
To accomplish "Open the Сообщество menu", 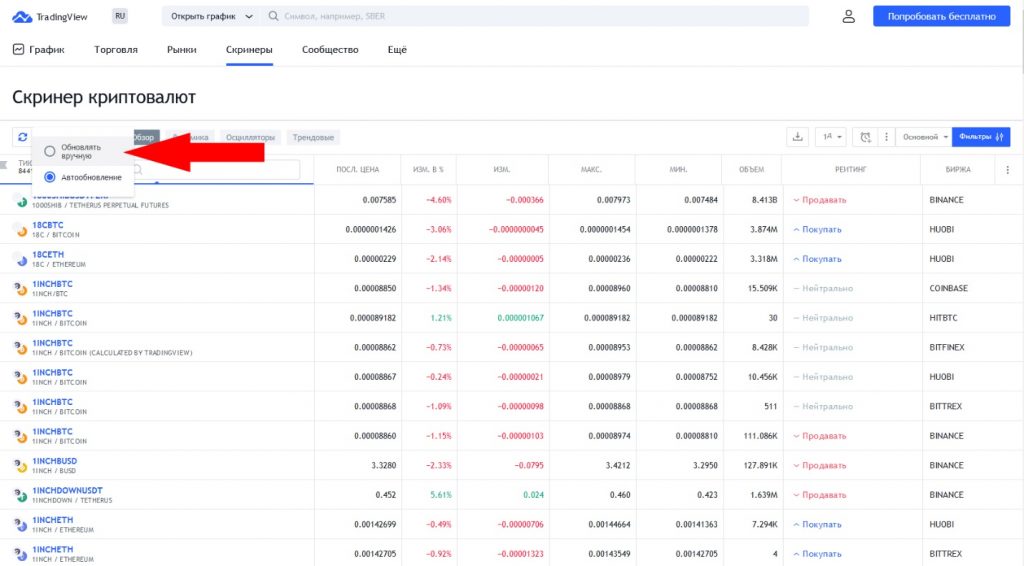I will coord(330,50).
